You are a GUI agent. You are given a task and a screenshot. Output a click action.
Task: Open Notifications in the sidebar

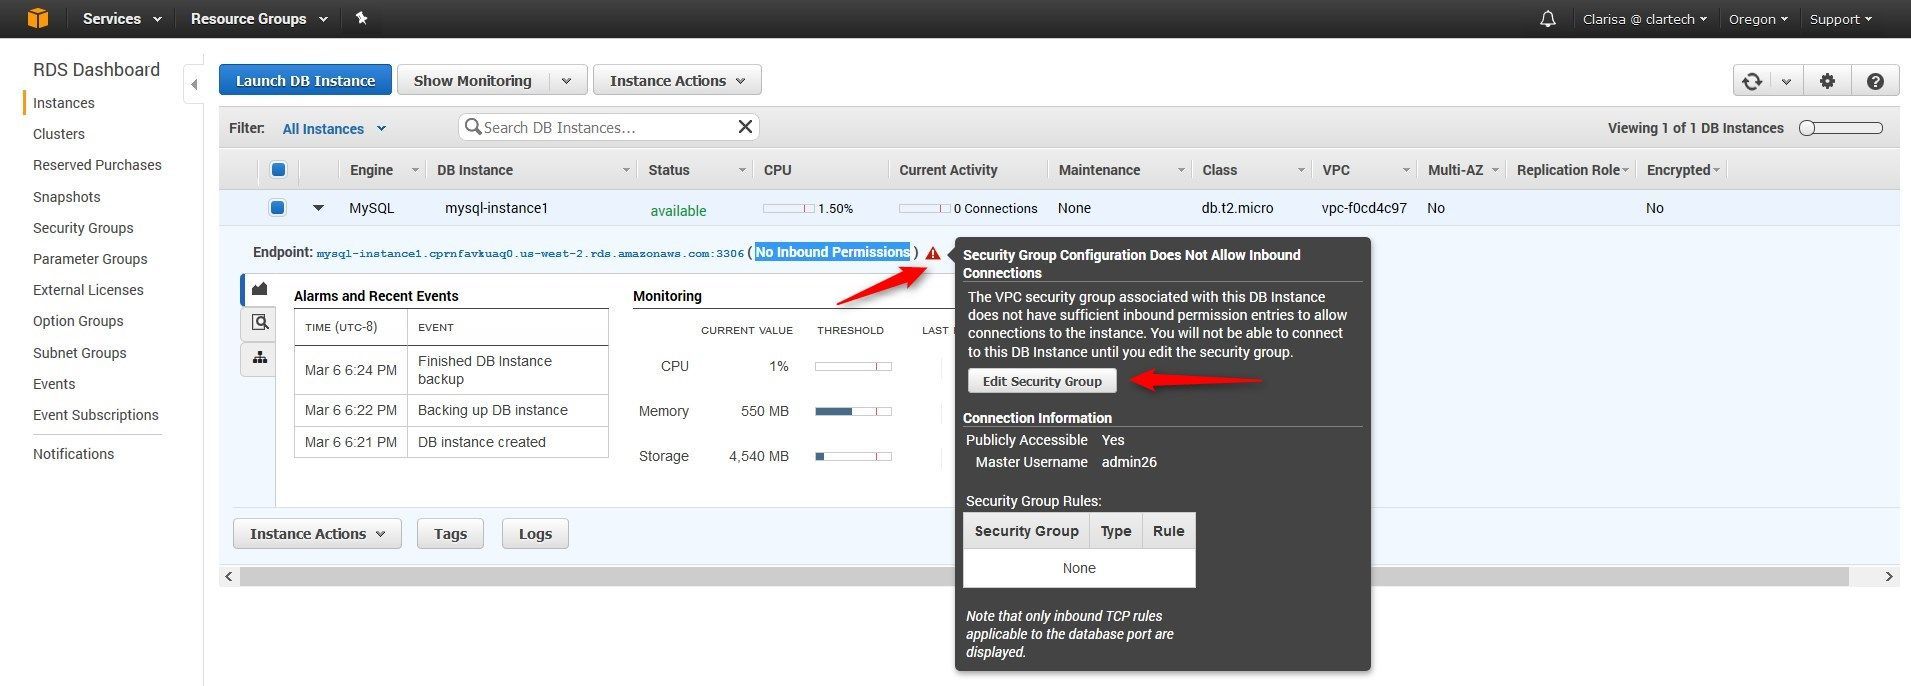click(74, 454)
